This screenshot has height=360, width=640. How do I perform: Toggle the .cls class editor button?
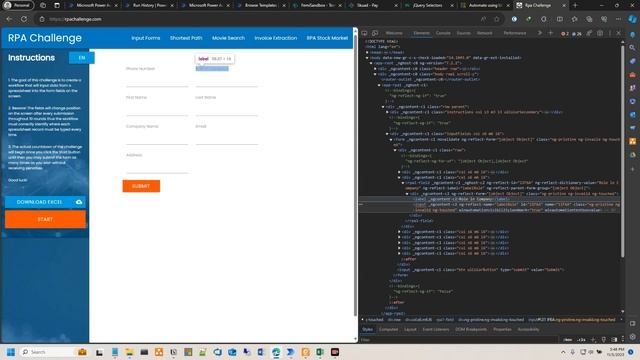(581, 340)
